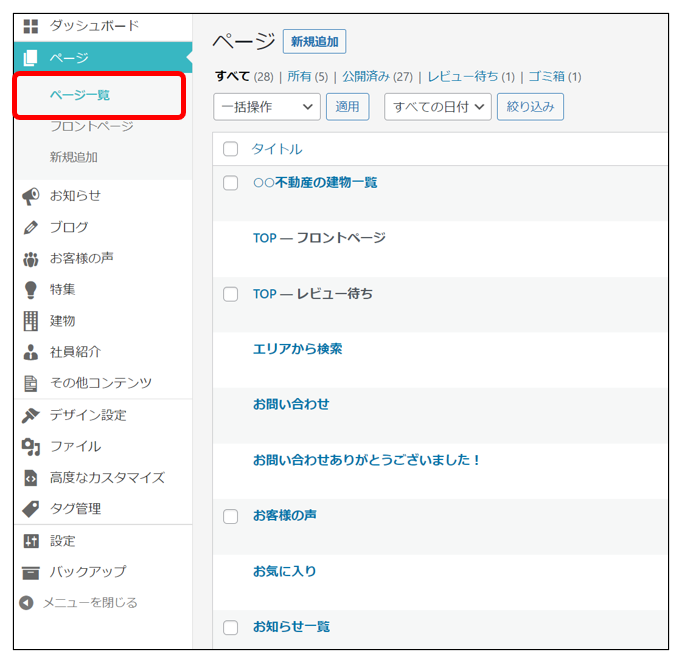The height and width of the screenshot is (661, 679).
Task: Click the Dashboard grid icon
Action: click(30, 26)
